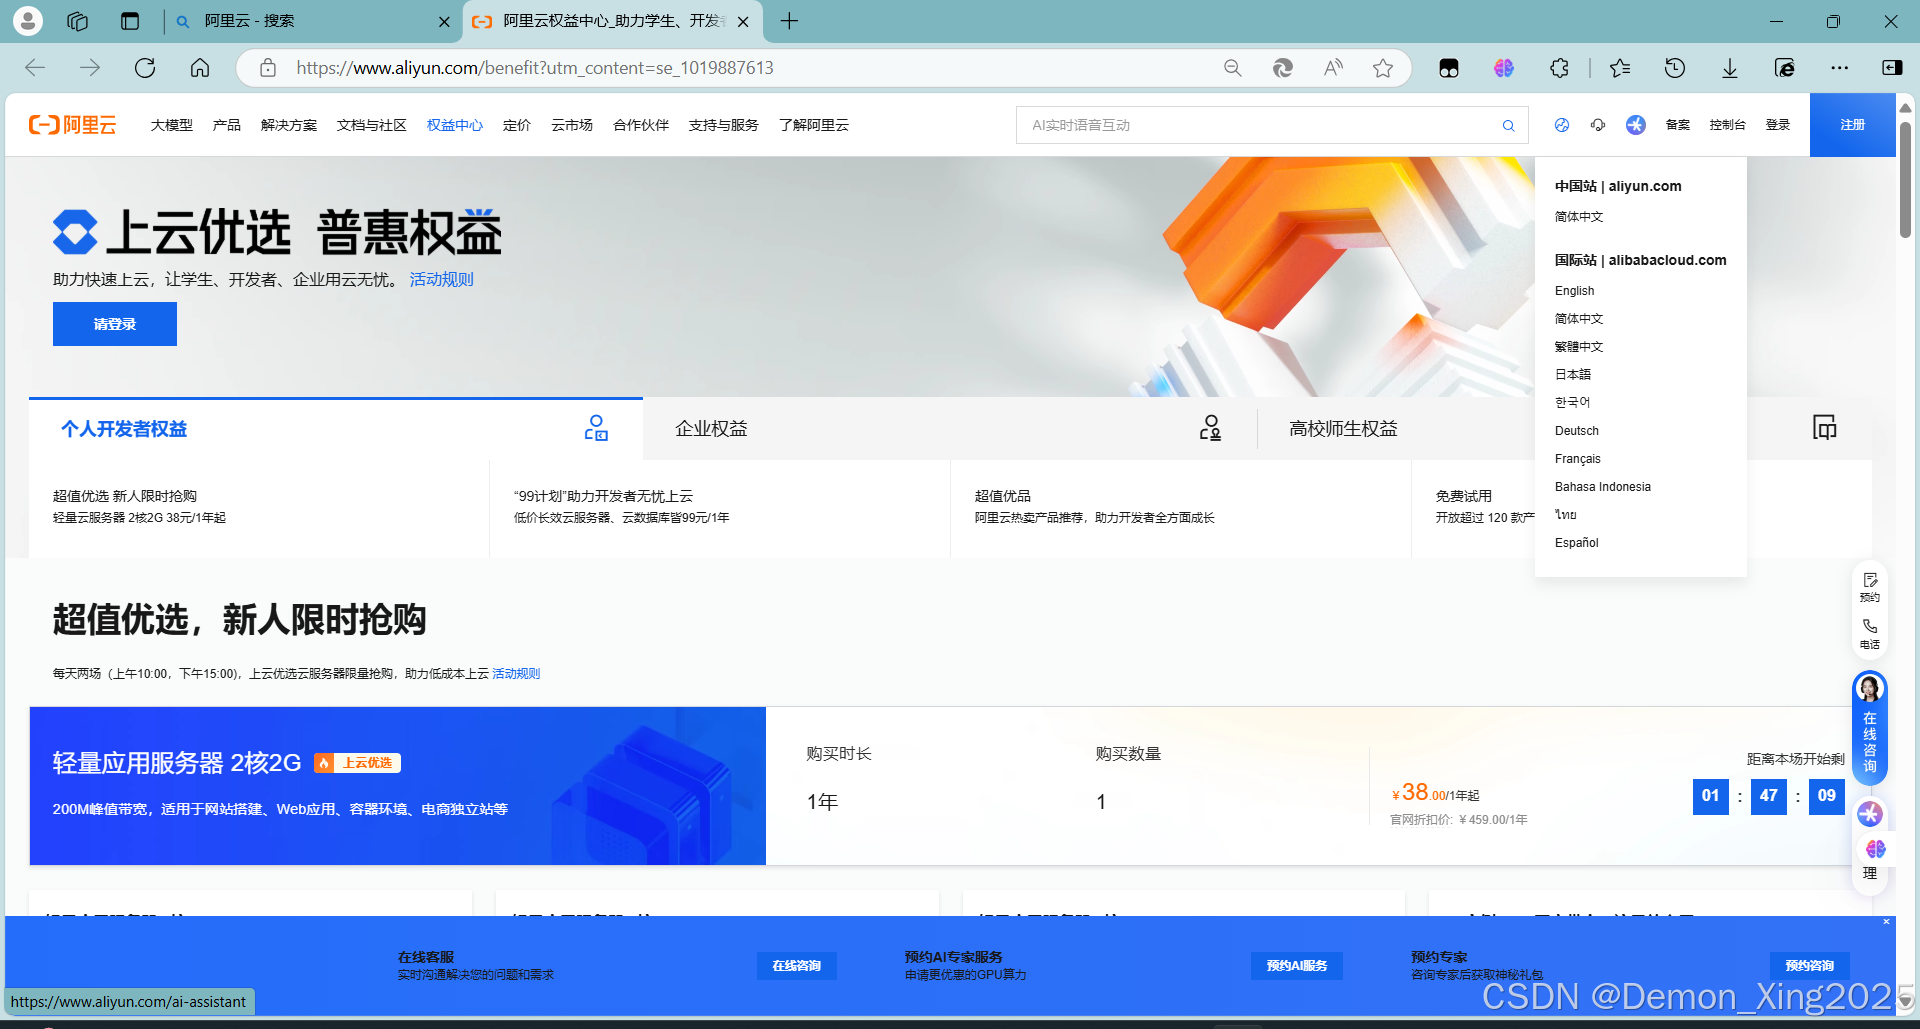Click the view site information lock icon
This screenshot has width=1920, height=1029.
pyautogui.click(x=267, y=68)
